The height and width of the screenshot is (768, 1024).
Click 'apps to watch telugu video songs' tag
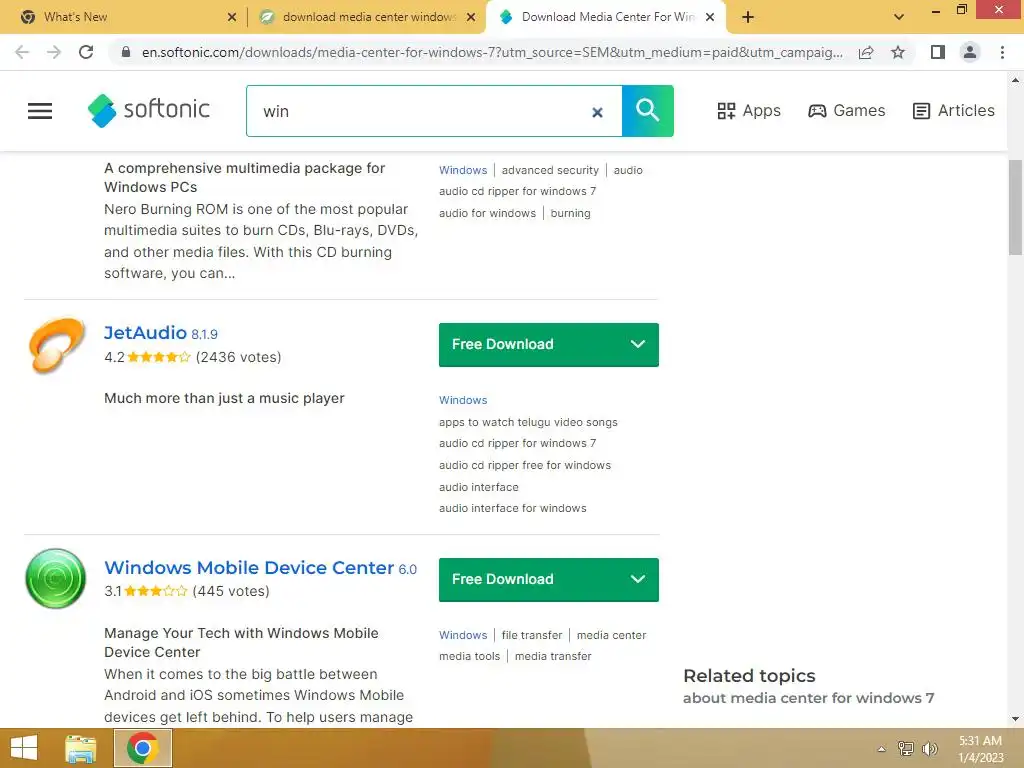point(528,422)
